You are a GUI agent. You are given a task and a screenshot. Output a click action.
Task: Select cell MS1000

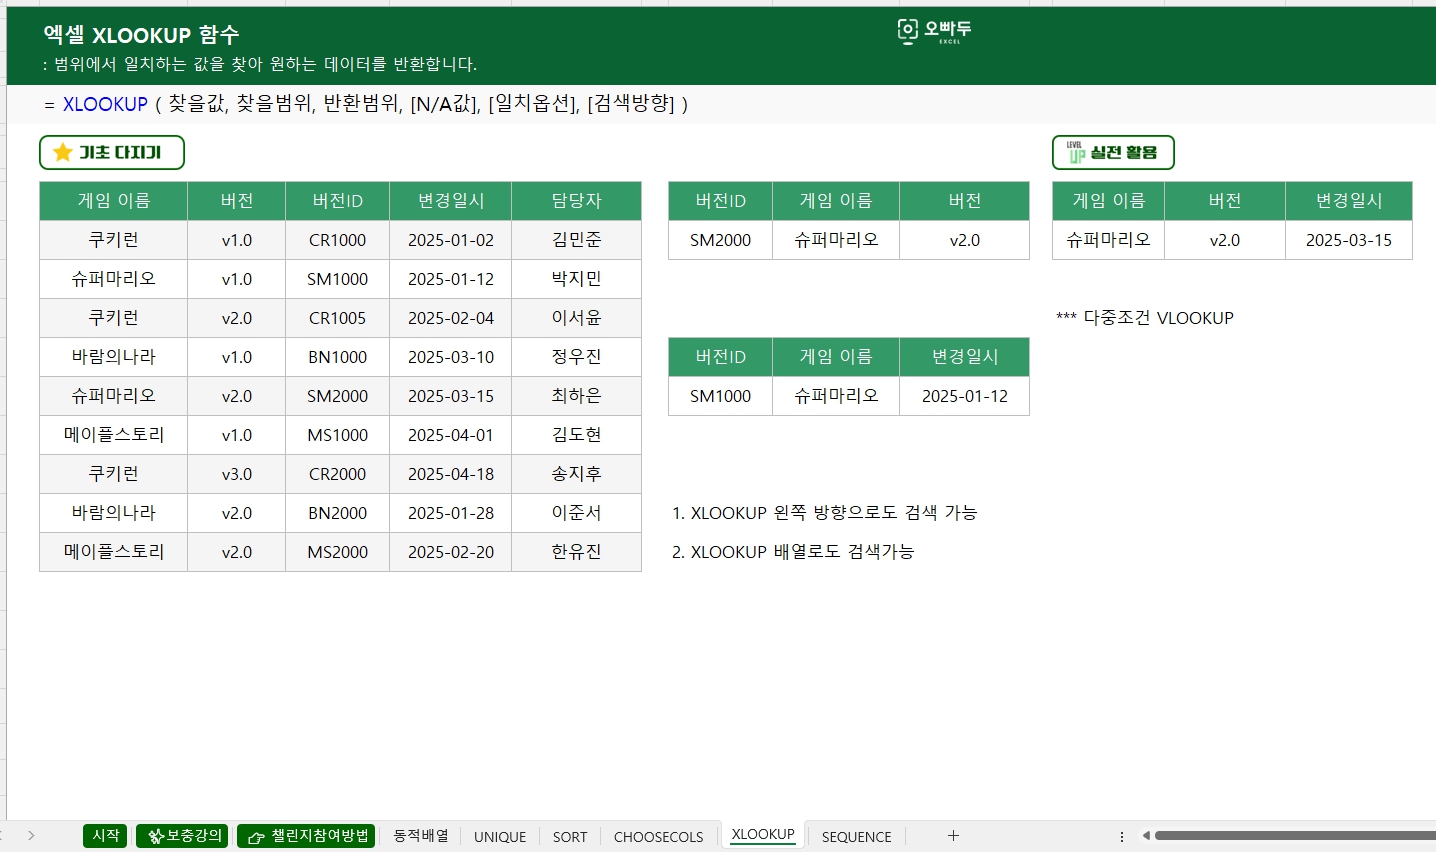tap(337, 435)
